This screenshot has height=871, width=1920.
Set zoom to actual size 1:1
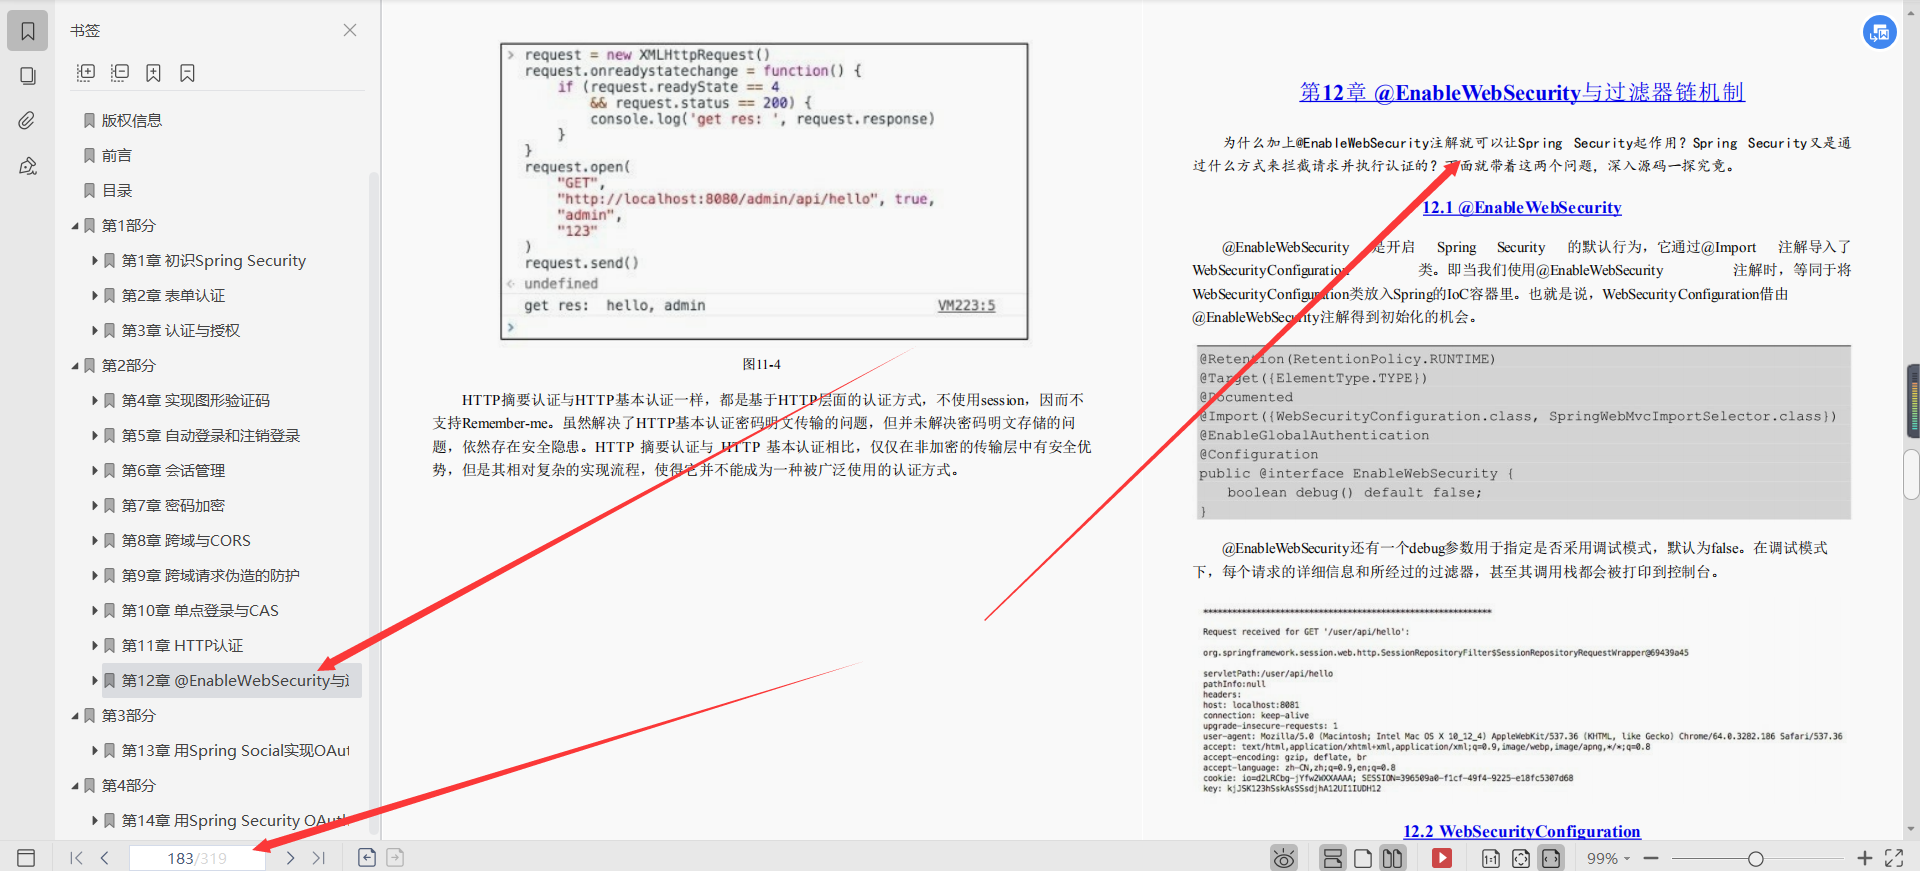pos(1490,858)
